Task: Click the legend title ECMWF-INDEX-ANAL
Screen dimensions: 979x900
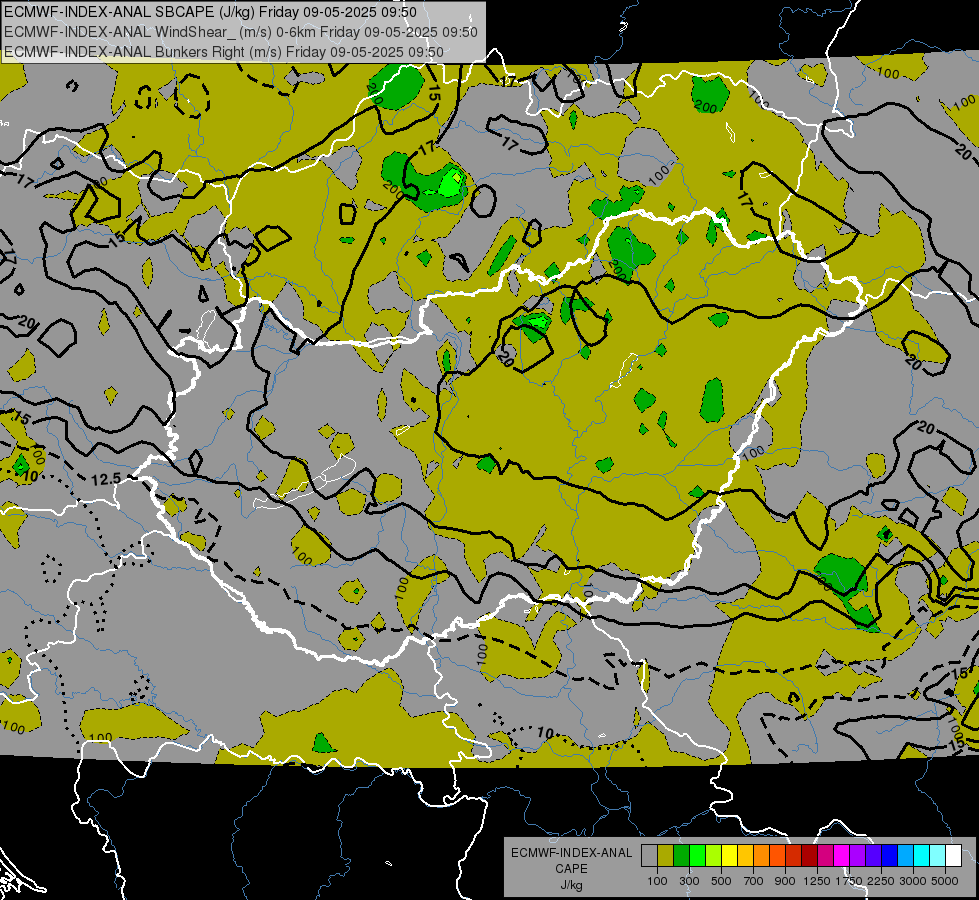Action: tap(571, 853)
